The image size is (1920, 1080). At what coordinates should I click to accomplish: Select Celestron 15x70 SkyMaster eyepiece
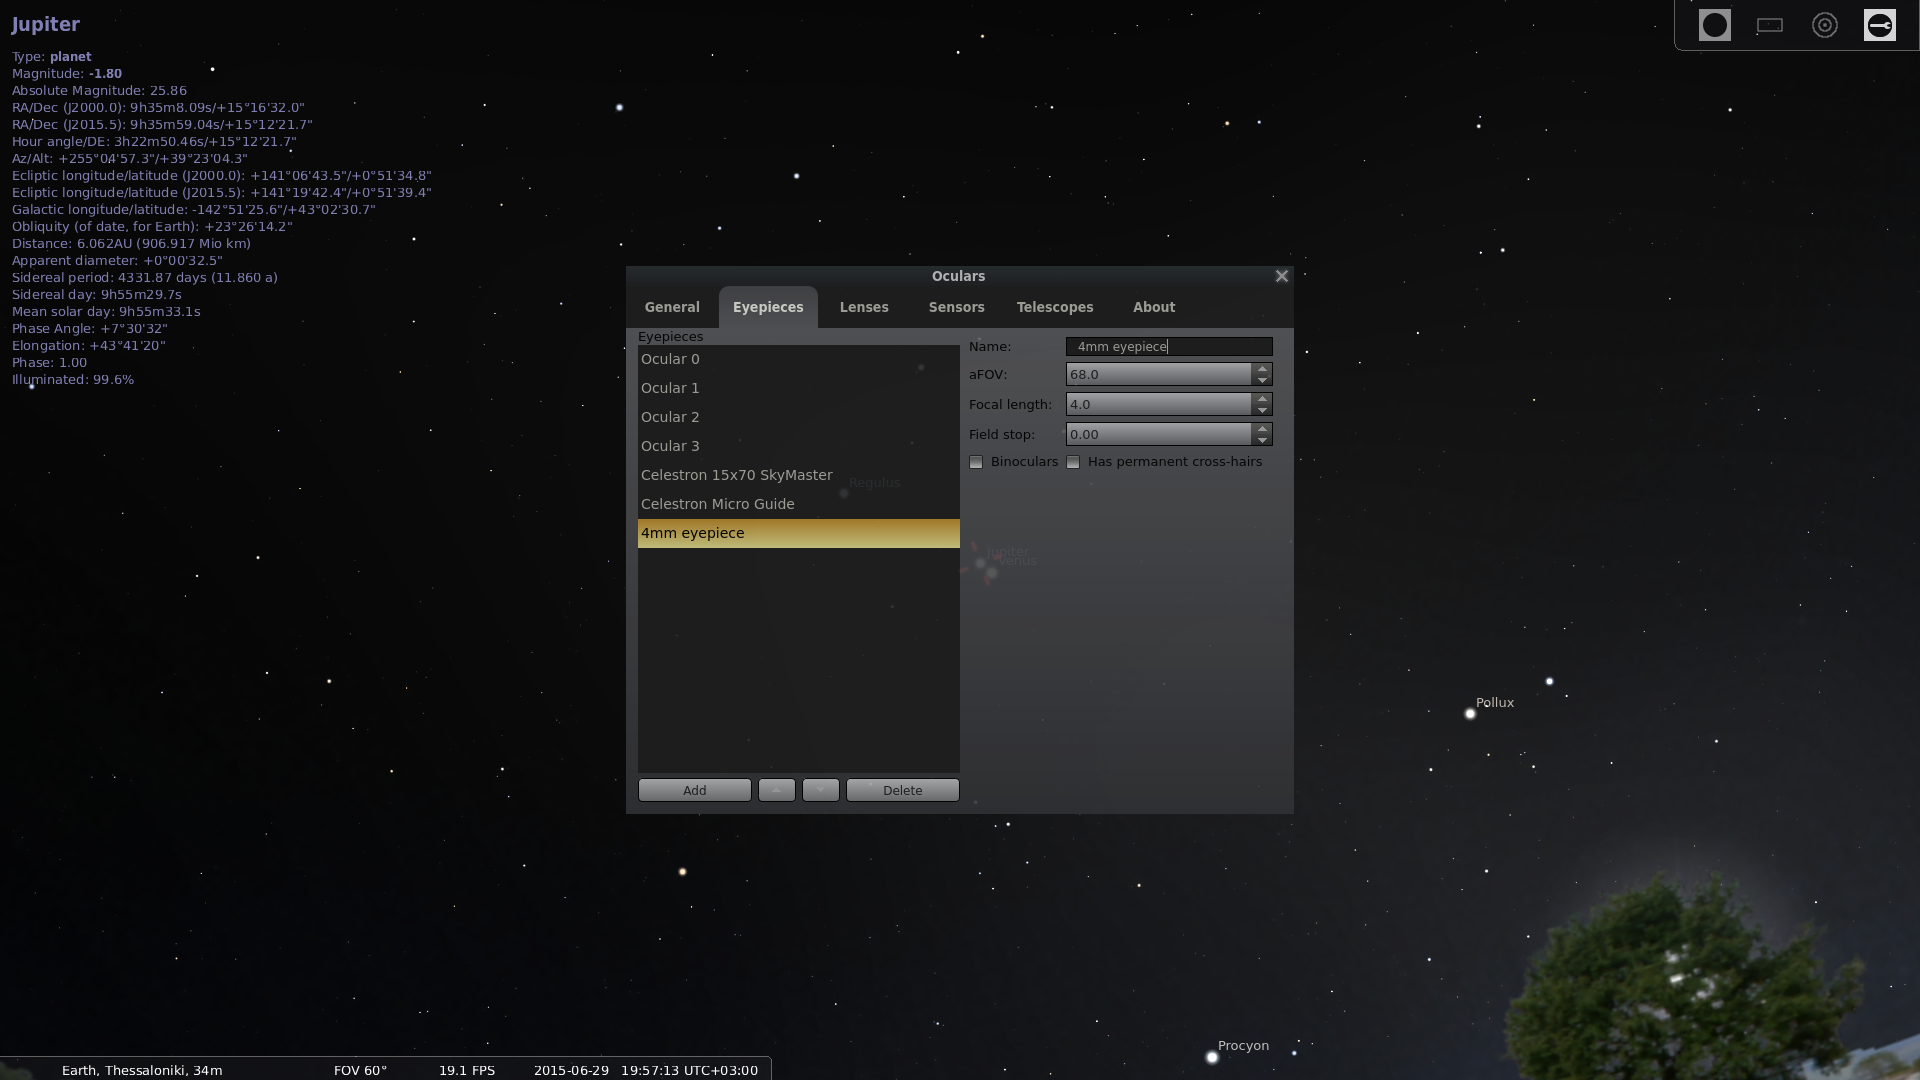point(798,475)
